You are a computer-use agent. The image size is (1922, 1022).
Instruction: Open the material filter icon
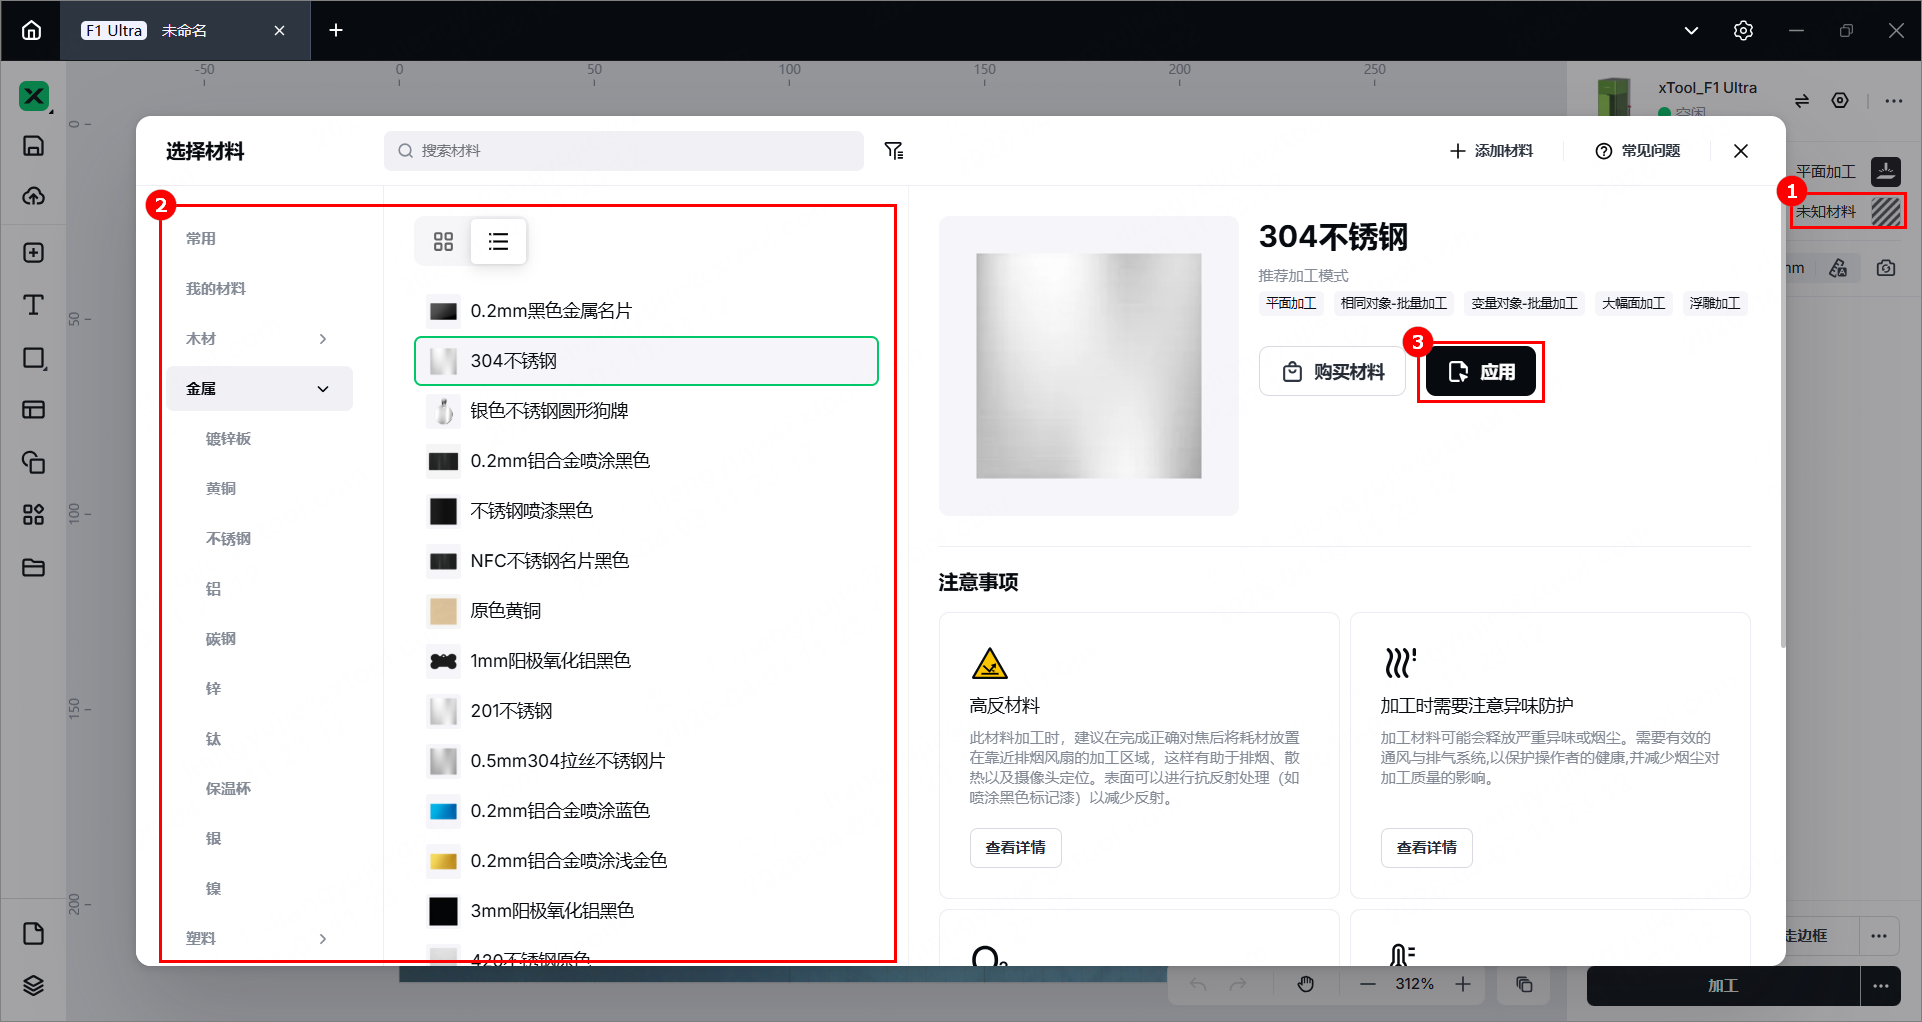coord(894,151)
